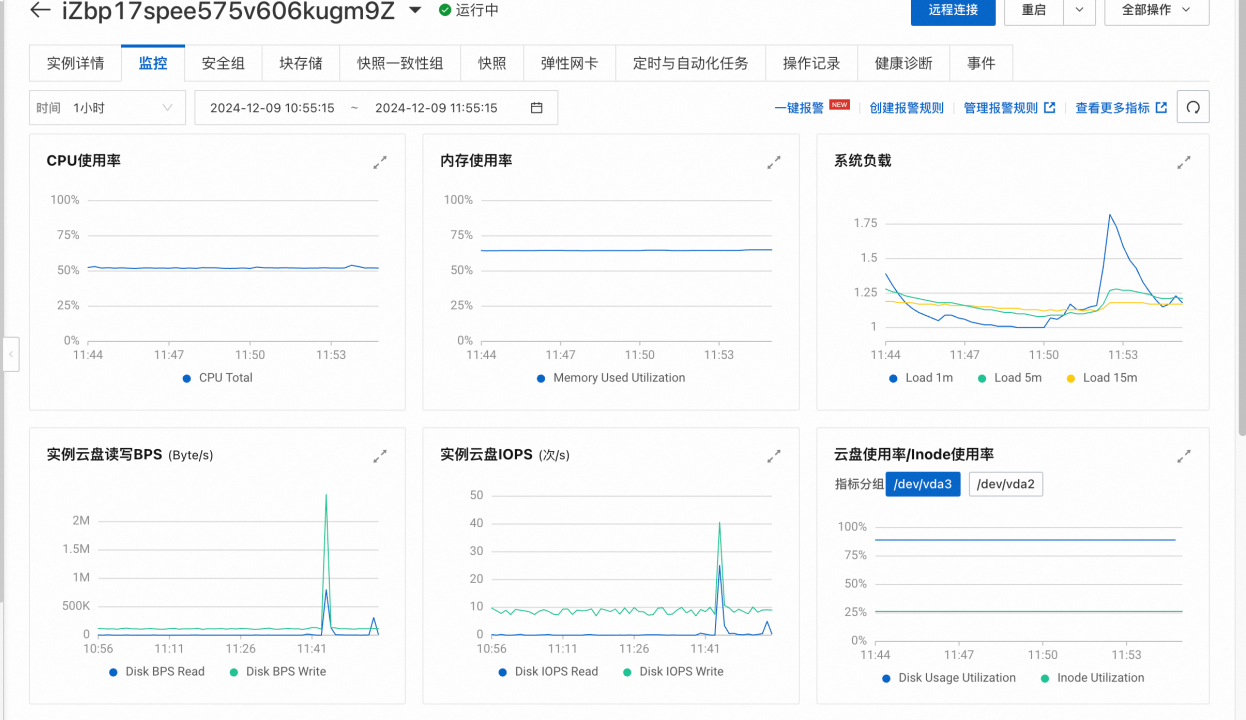This screenshot has width=1246, height=720.
Task: Click the 远程连接 button
Action: (x=953, y=10)
